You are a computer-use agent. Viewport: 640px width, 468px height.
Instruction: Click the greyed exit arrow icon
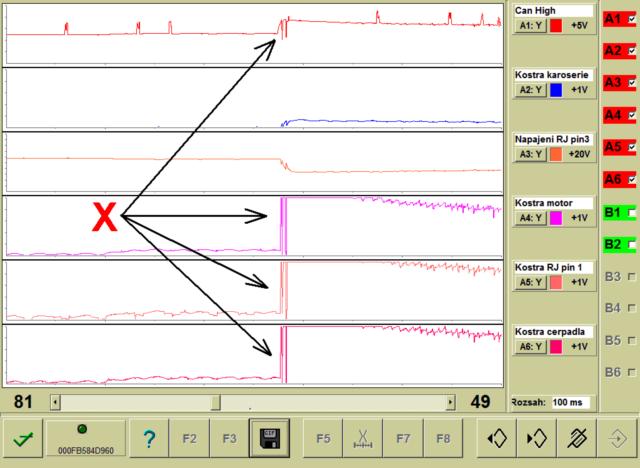tap(617, 439)
